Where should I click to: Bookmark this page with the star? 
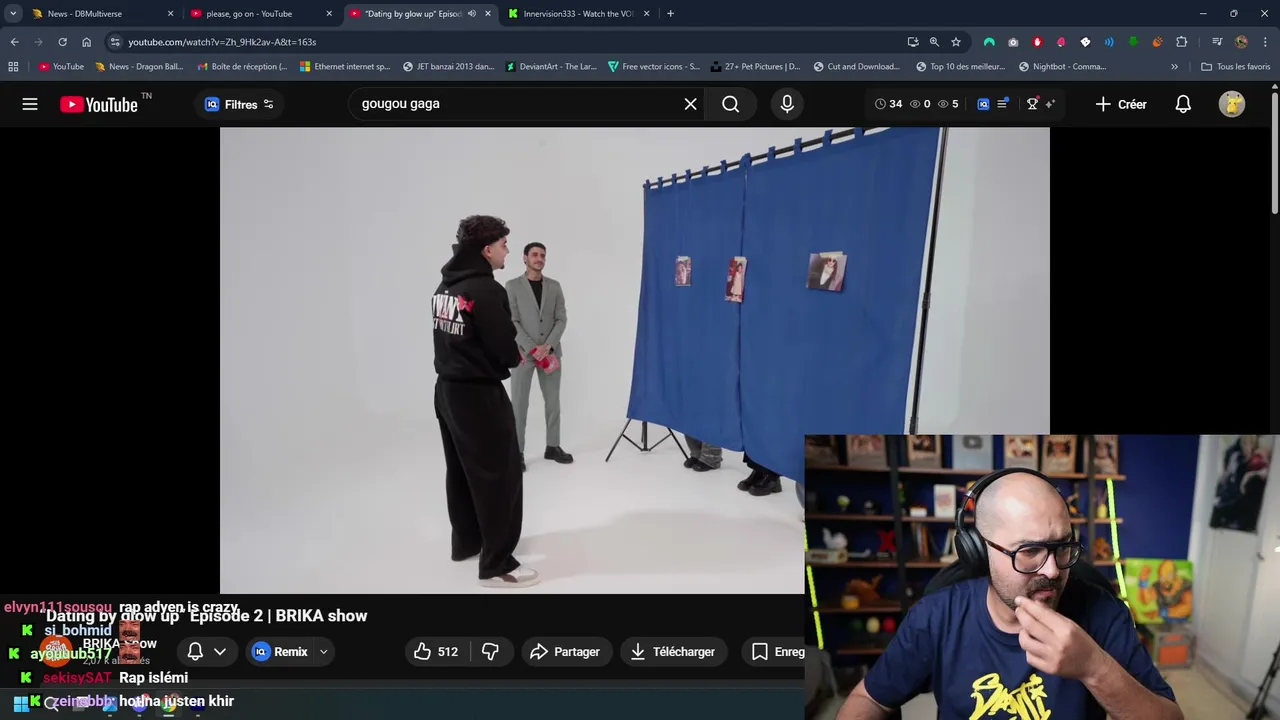point(956,42)
